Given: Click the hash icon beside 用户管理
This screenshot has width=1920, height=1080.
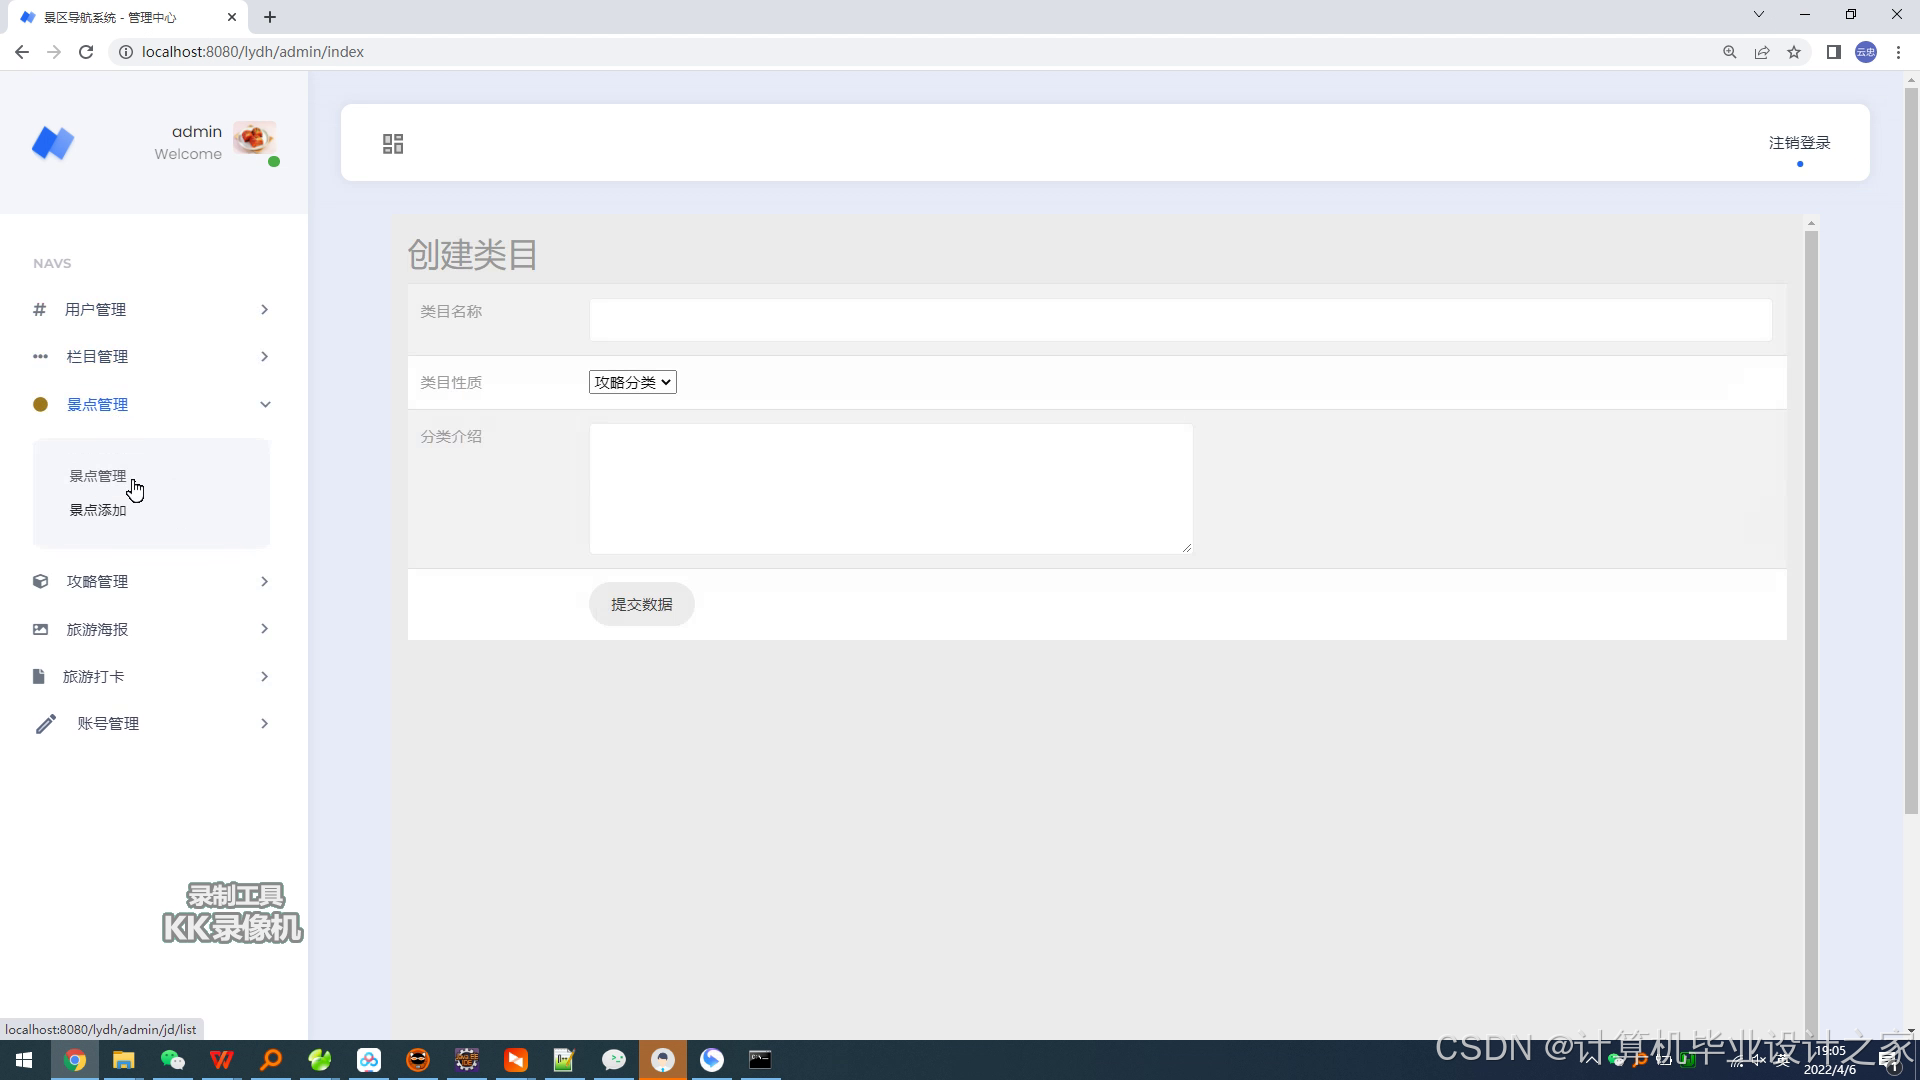Looking at the screenshot, I should (40, 310).
